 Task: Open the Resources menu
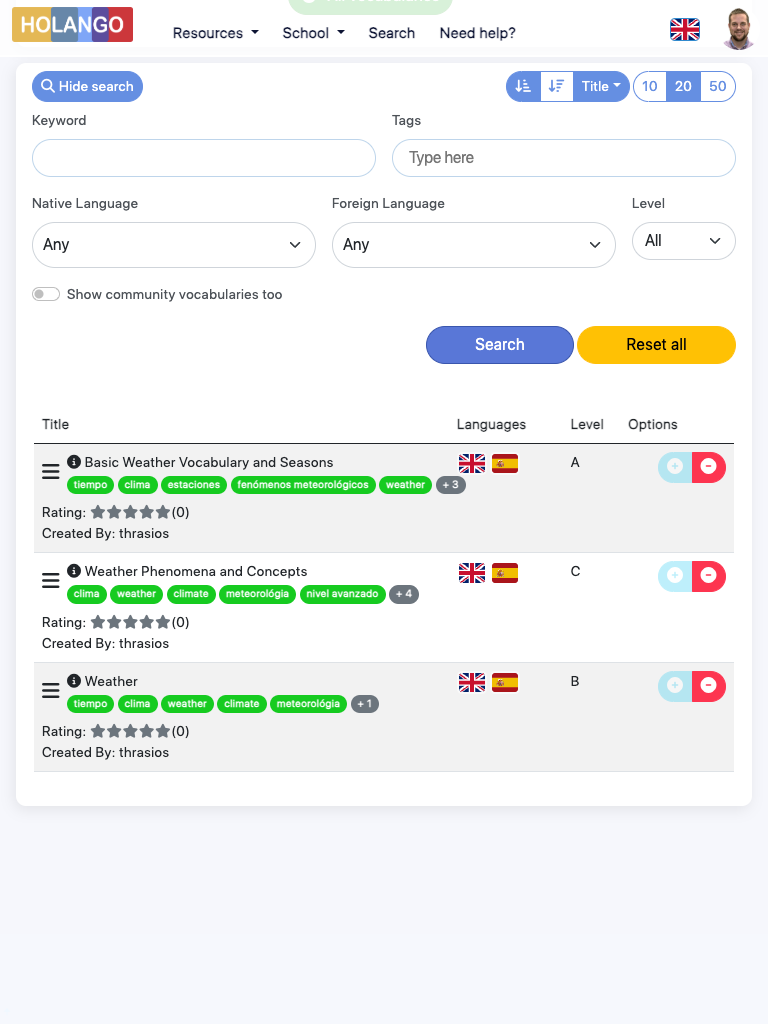tap(215, 33)
